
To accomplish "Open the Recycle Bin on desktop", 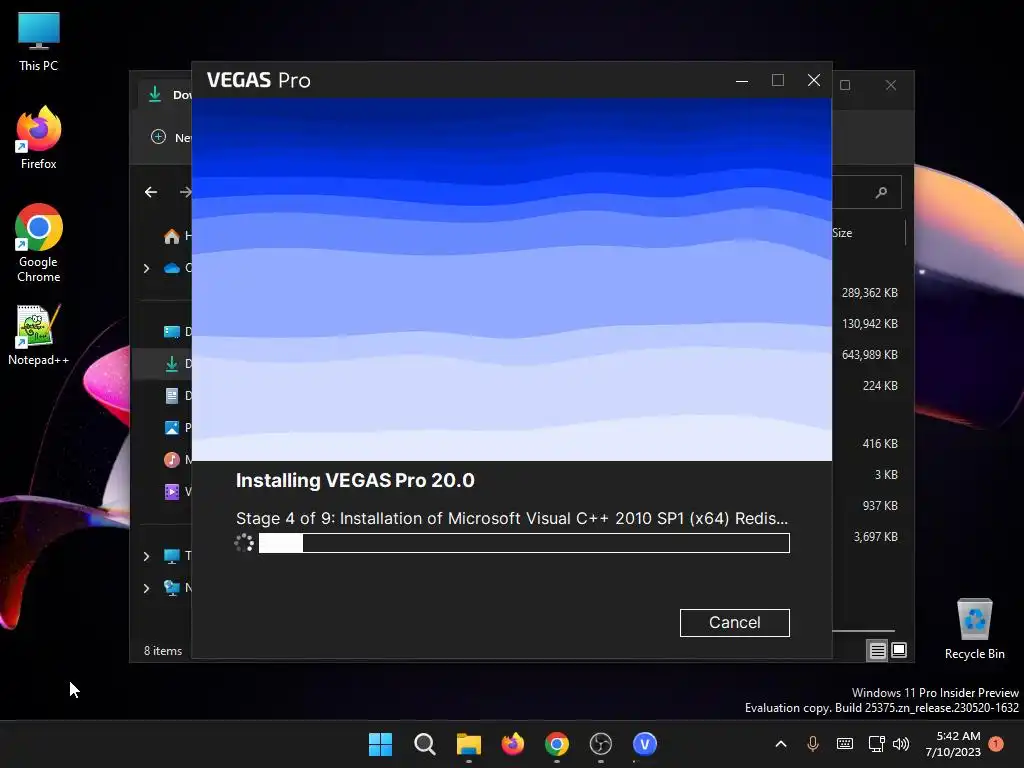I will (x=974, y=629).
